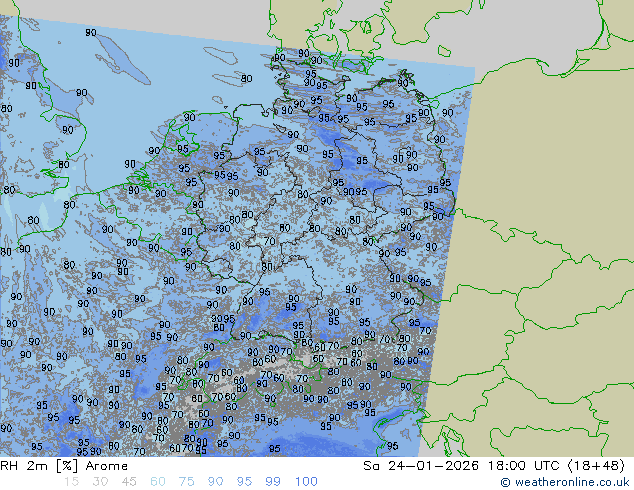Click the legend value 30
This screenshot has height=490, width=634.
click(x=100, y=482)
